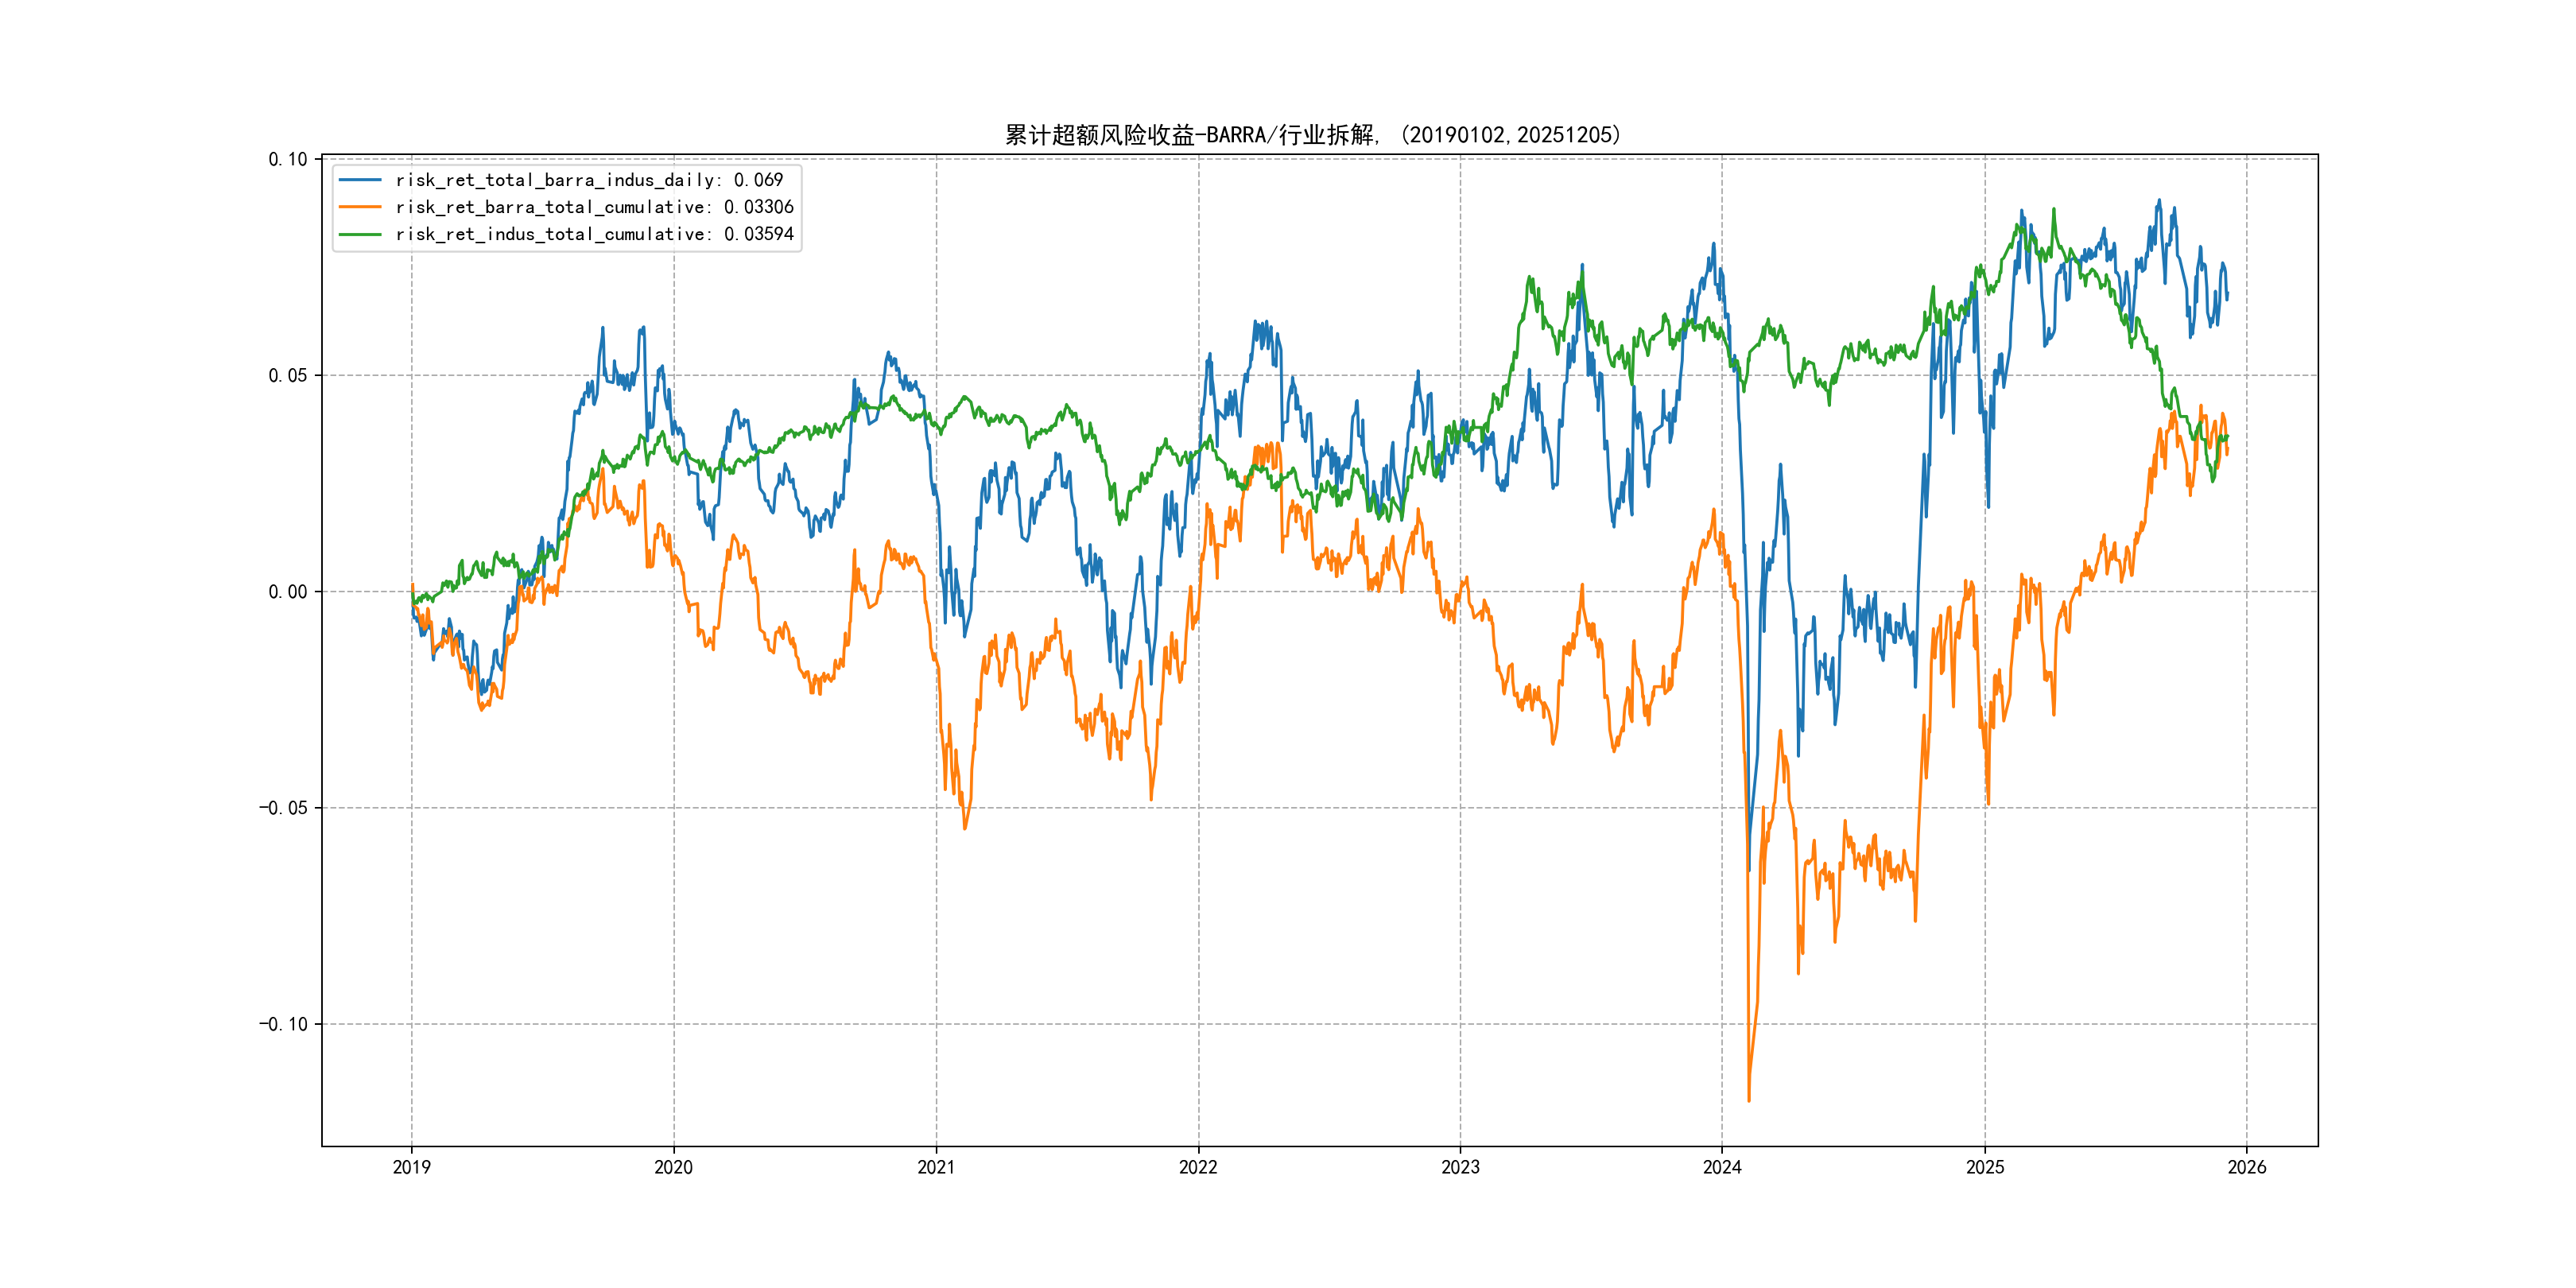Click the green legend line swatch
Viewport: 2576px width, 1288px height.
[x=360, y=234]
